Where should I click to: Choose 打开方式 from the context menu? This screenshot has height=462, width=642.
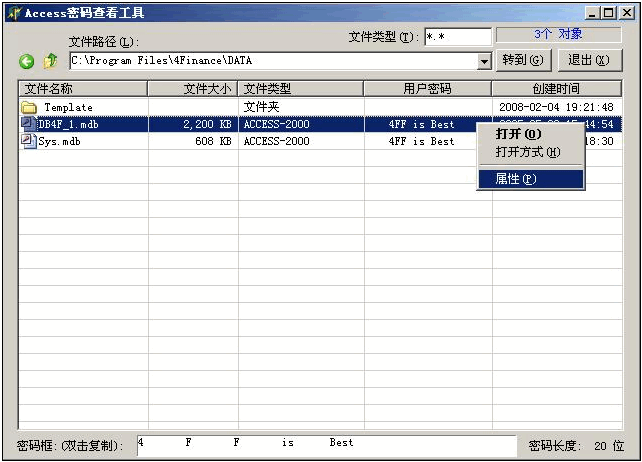(x=527, y=152)
